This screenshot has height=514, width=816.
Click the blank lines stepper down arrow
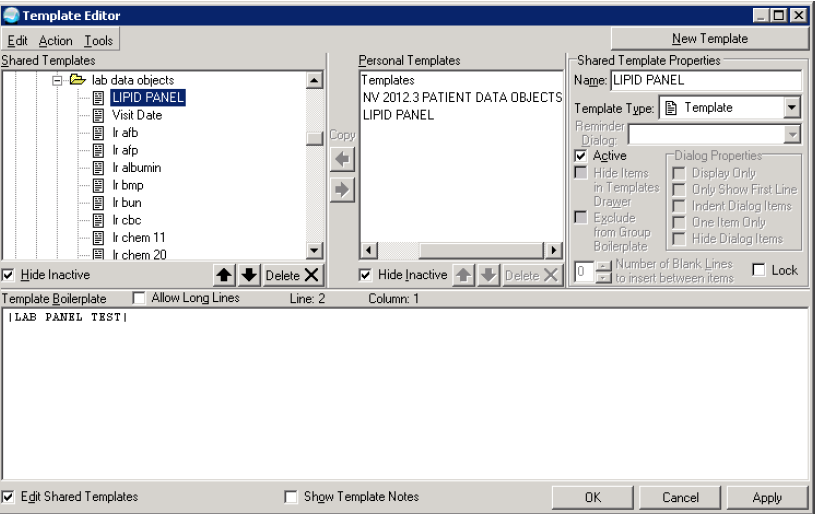(x=603, y=278)
